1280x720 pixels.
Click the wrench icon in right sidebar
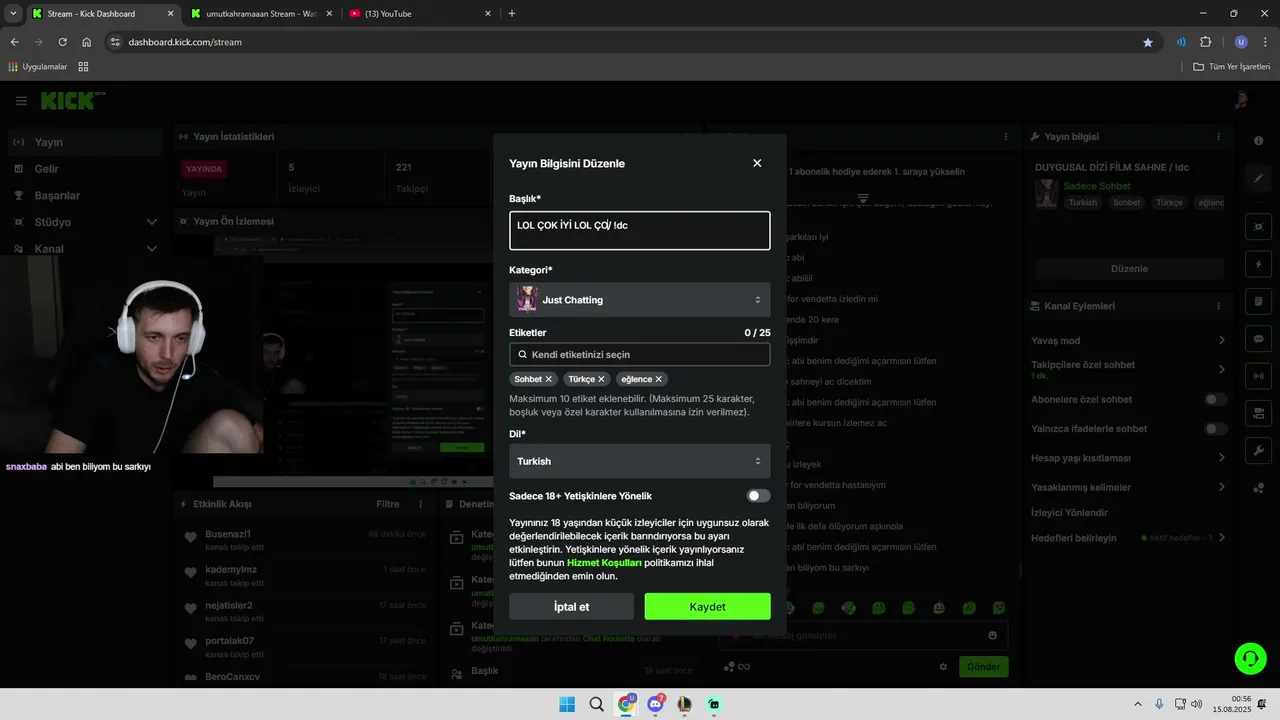[x=1258, y=451]
